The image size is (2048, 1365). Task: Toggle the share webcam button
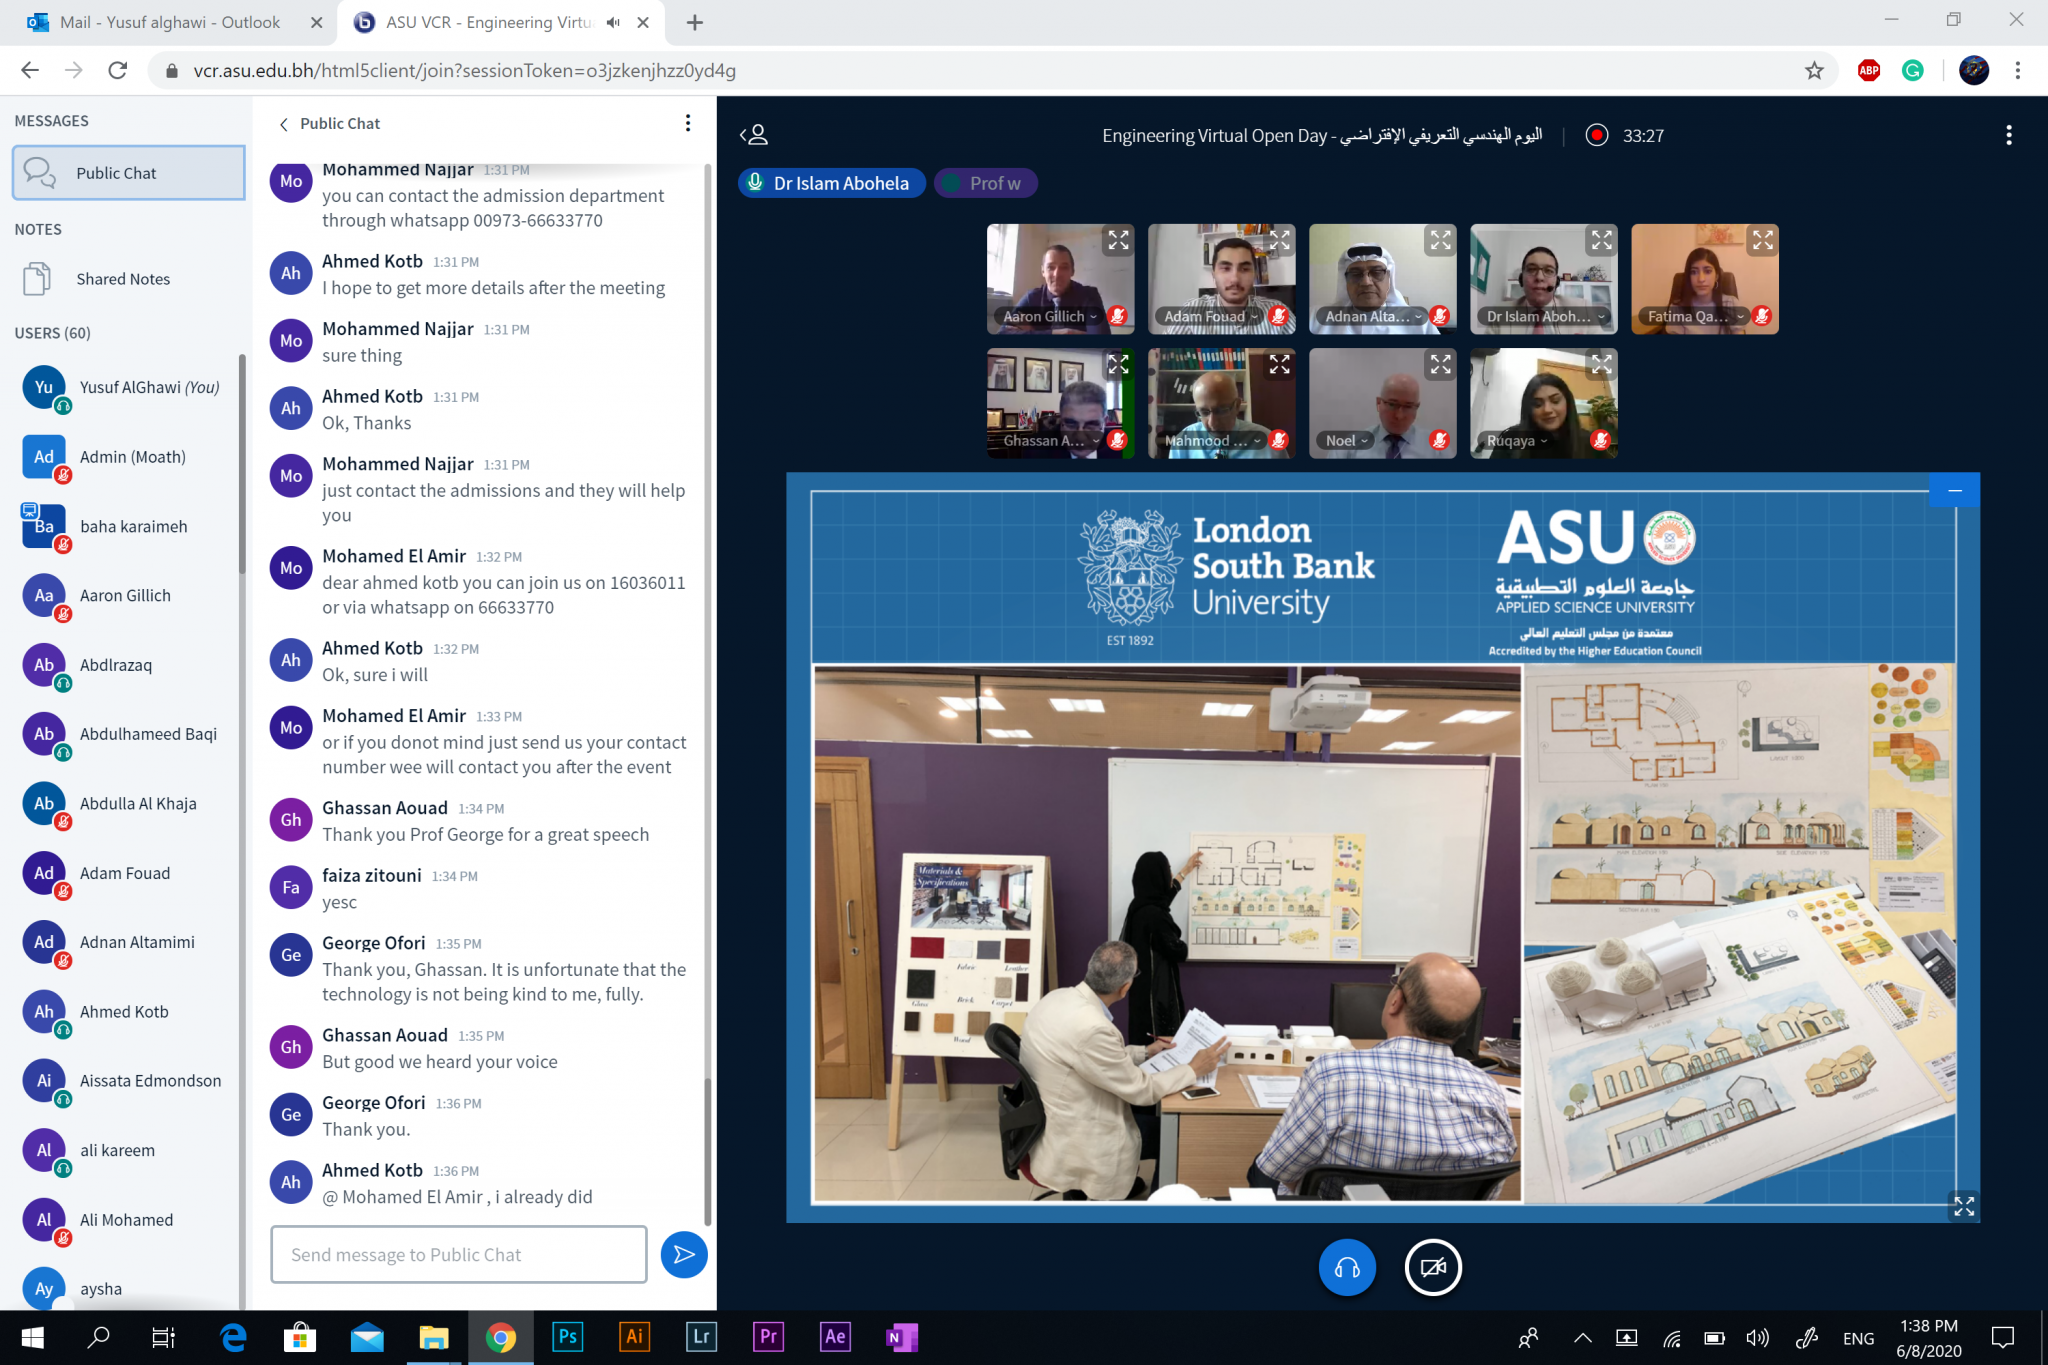click(x=1432, y=1268)
